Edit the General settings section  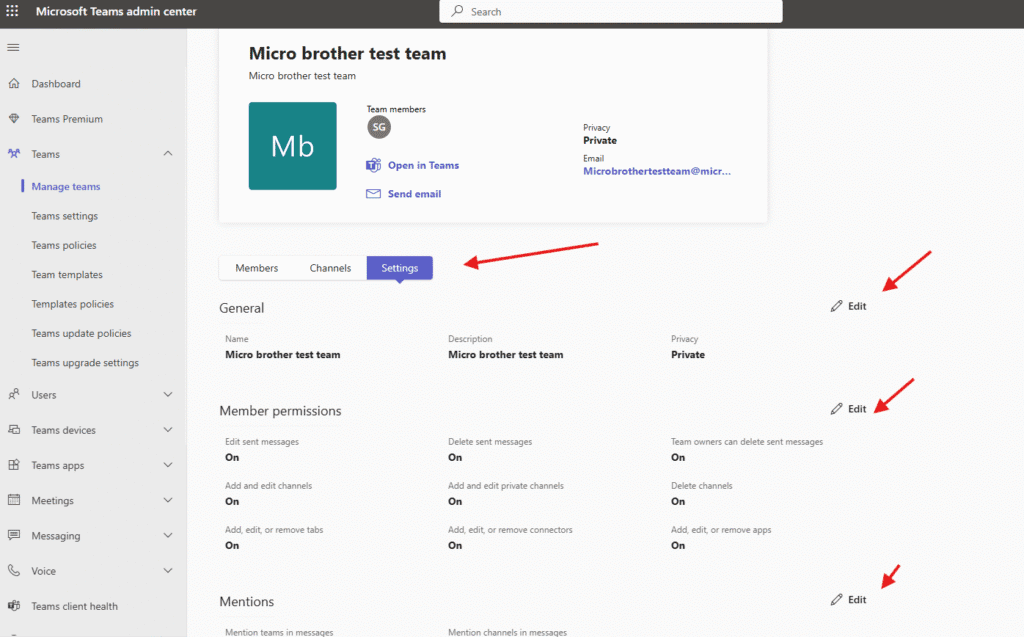849,306
